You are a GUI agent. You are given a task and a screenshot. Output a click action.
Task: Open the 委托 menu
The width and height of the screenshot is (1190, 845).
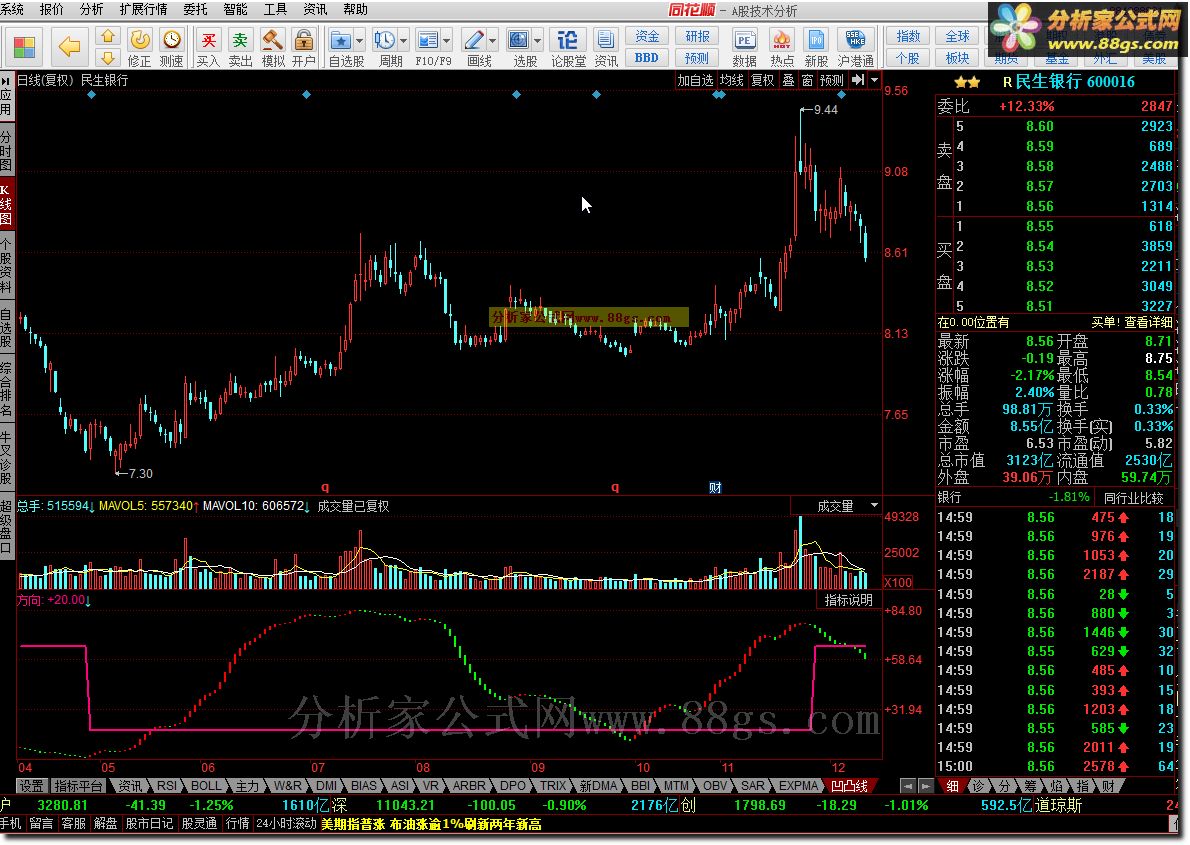click(x=195, y=9)
